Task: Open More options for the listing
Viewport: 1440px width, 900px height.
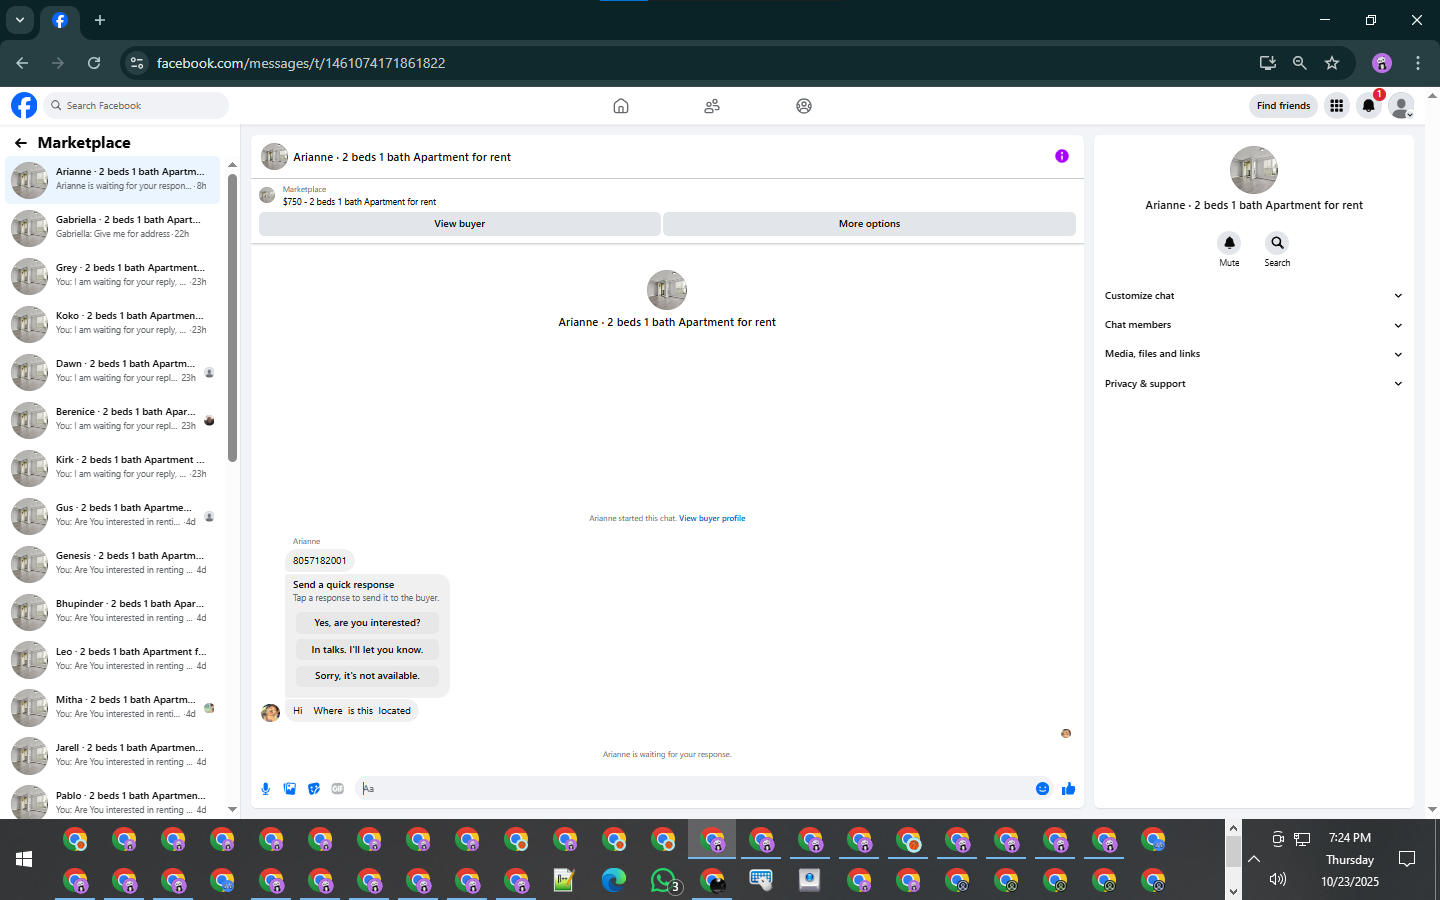Action: 869,224
